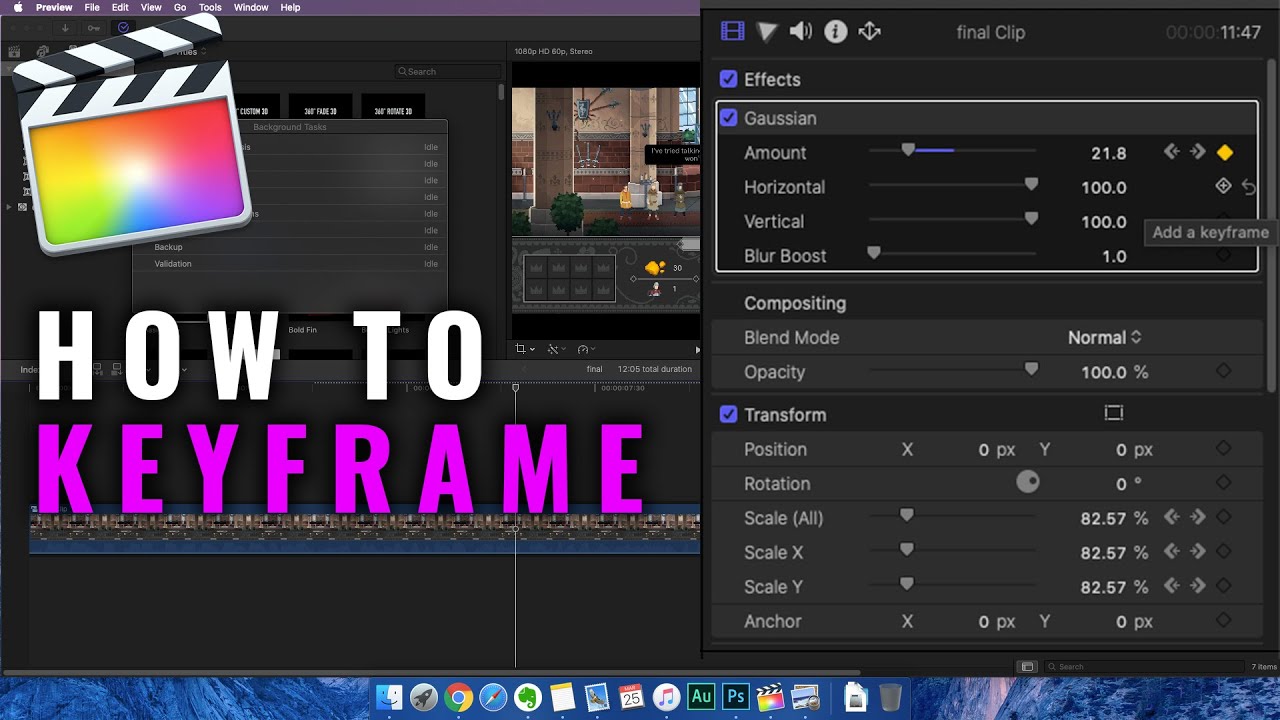Open the Window menu
The height and width of the screenshot is (720, 1280).
tap(251, 7)
